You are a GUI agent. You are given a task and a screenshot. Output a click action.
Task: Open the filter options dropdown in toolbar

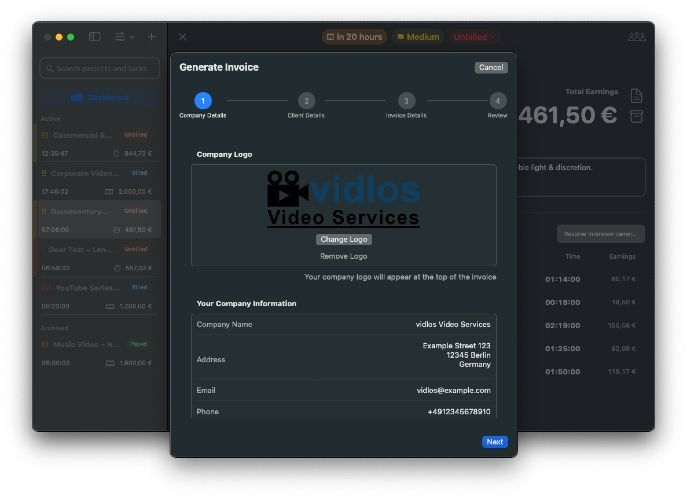(124, 37)
